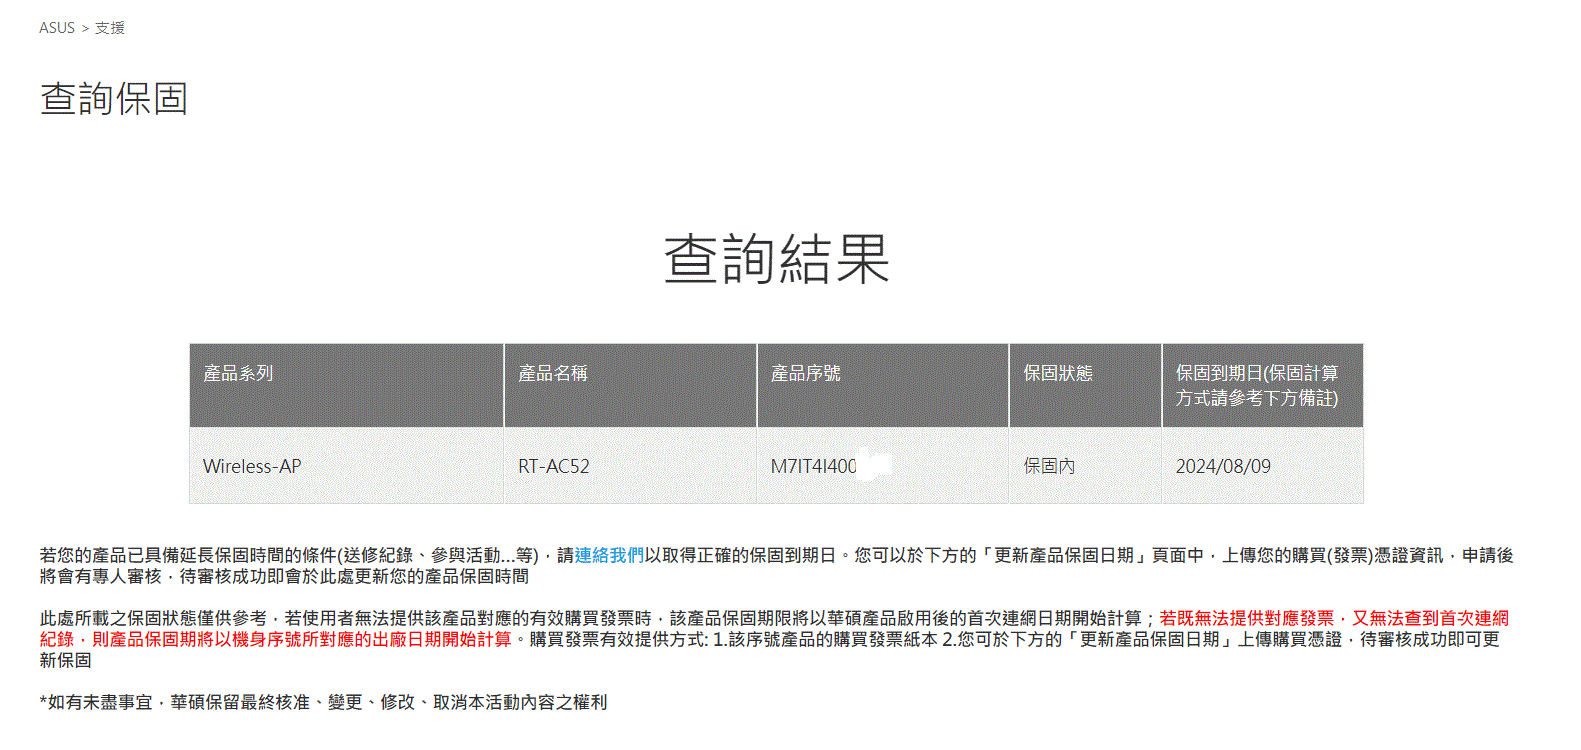
Task: Open the 支援 breadcrumb link
Action: click(110, 28)
